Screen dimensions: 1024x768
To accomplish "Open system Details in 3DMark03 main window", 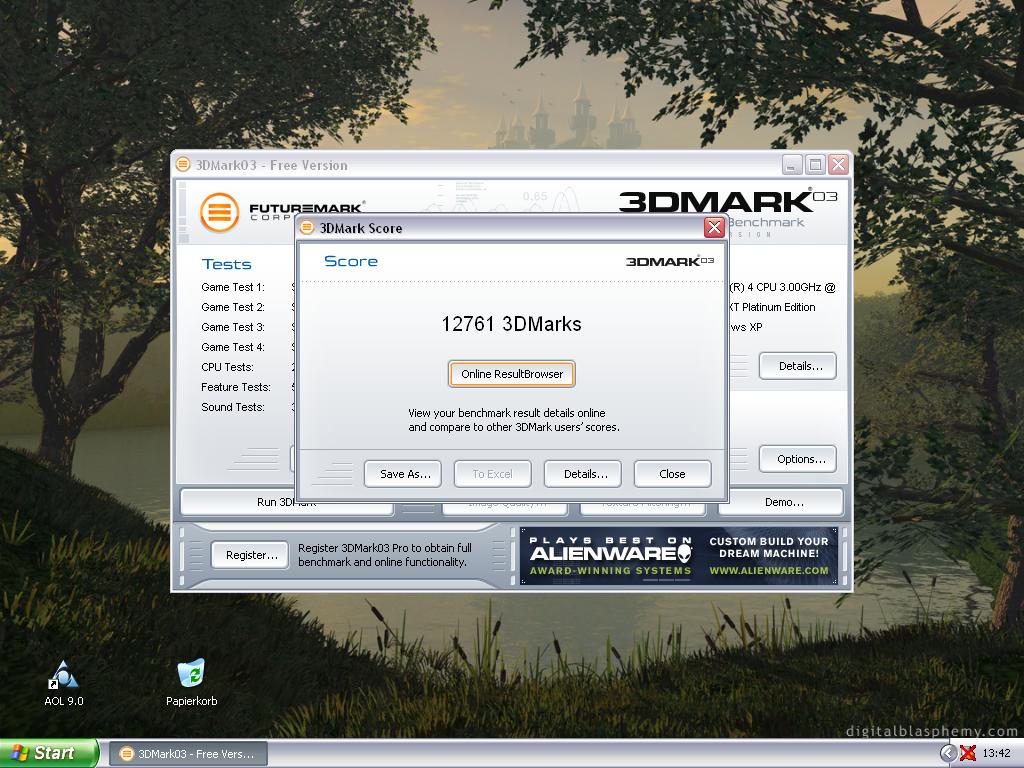I will (x=797, y=366).
